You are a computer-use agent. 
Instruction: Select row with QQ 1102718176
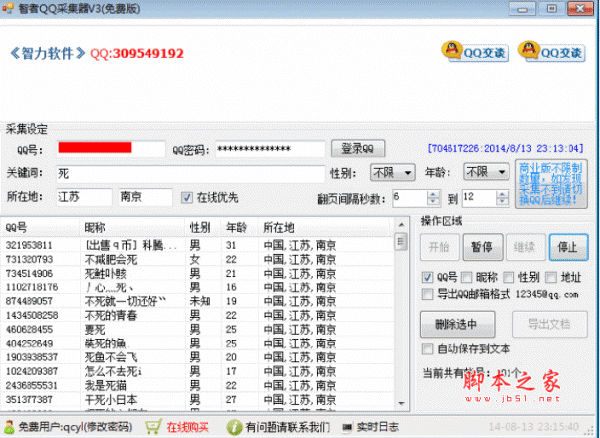pos(197,287)
